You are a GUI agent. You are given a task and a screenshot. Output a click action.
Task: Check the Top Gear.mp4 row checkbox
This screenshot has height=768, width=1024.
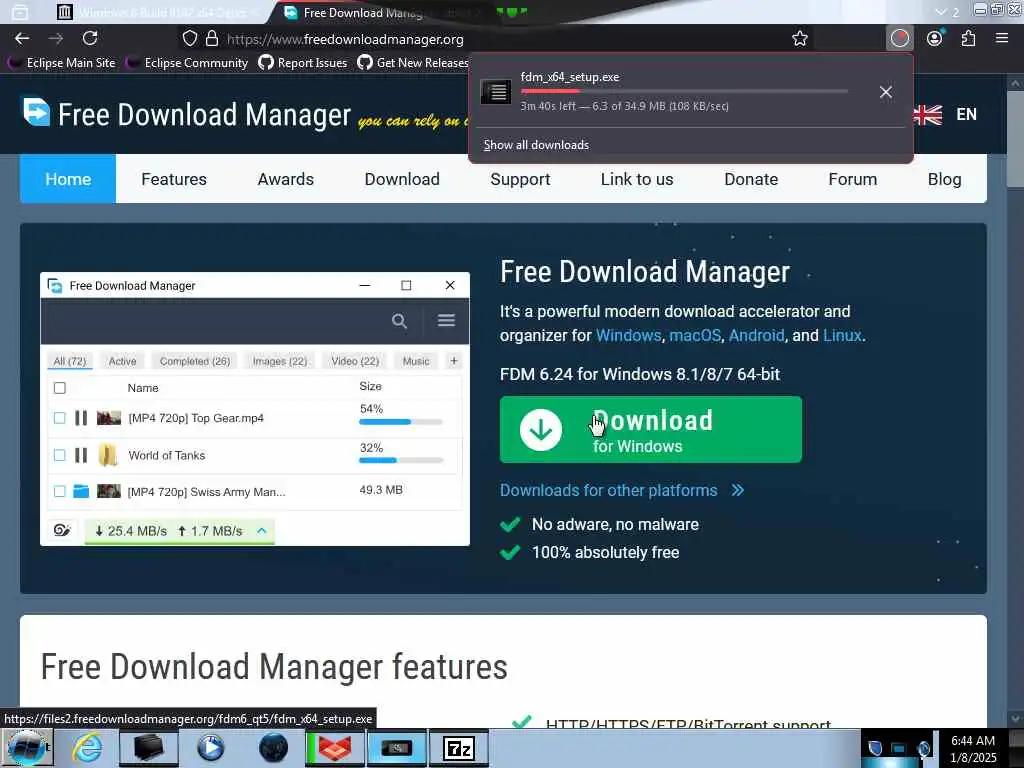[59, 418]
